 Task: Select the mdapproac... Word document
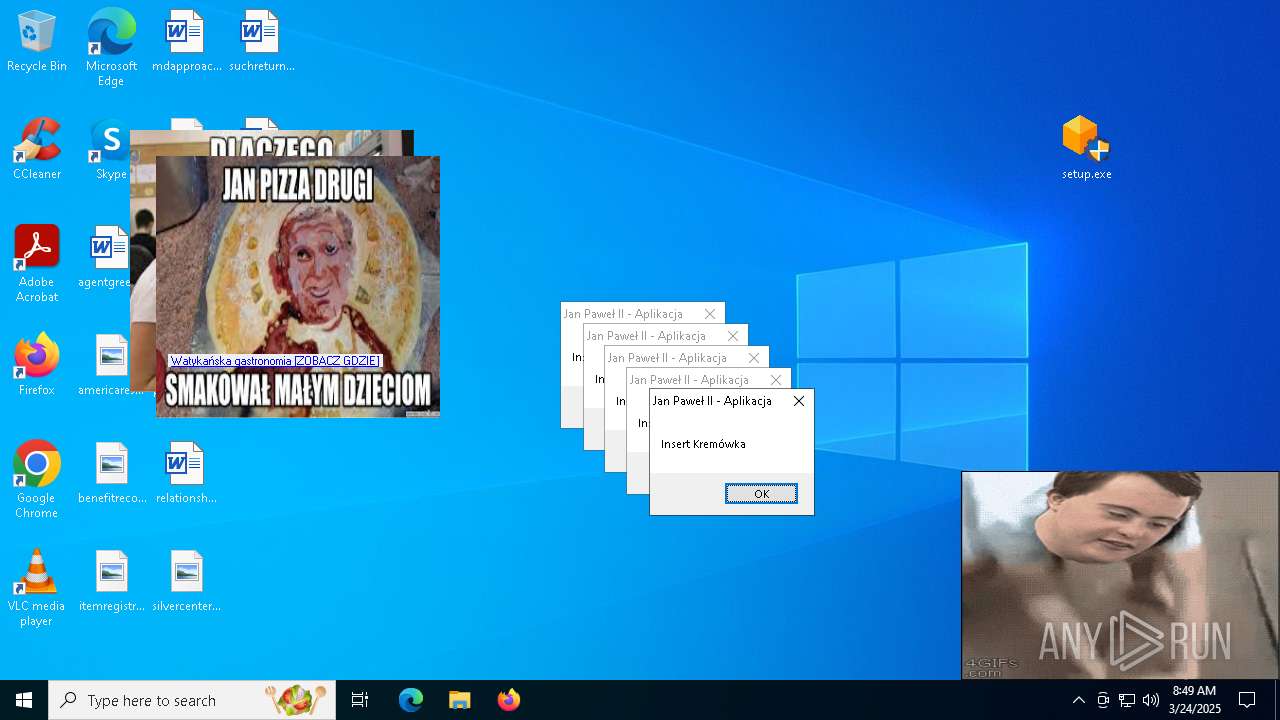pyautogui.click(x=186, y=42)
